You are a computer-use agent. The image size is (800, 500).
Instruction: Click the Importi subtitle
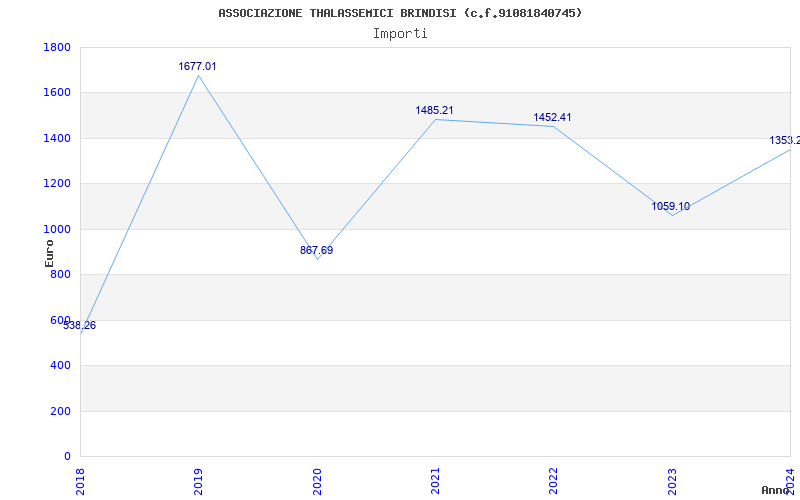(400, 34)
